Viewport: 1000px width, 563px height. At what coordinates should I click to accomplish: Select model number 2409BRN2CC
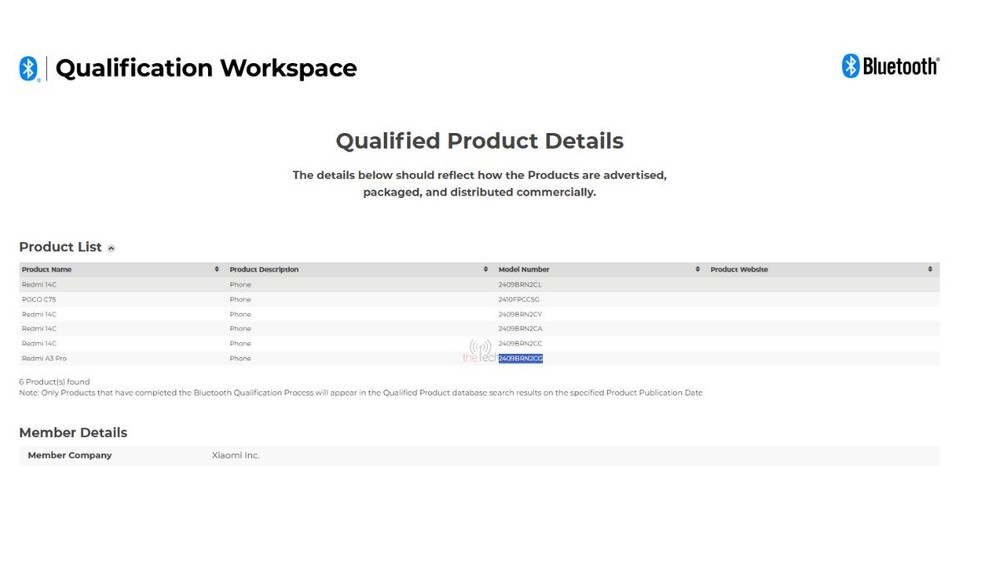520,343
